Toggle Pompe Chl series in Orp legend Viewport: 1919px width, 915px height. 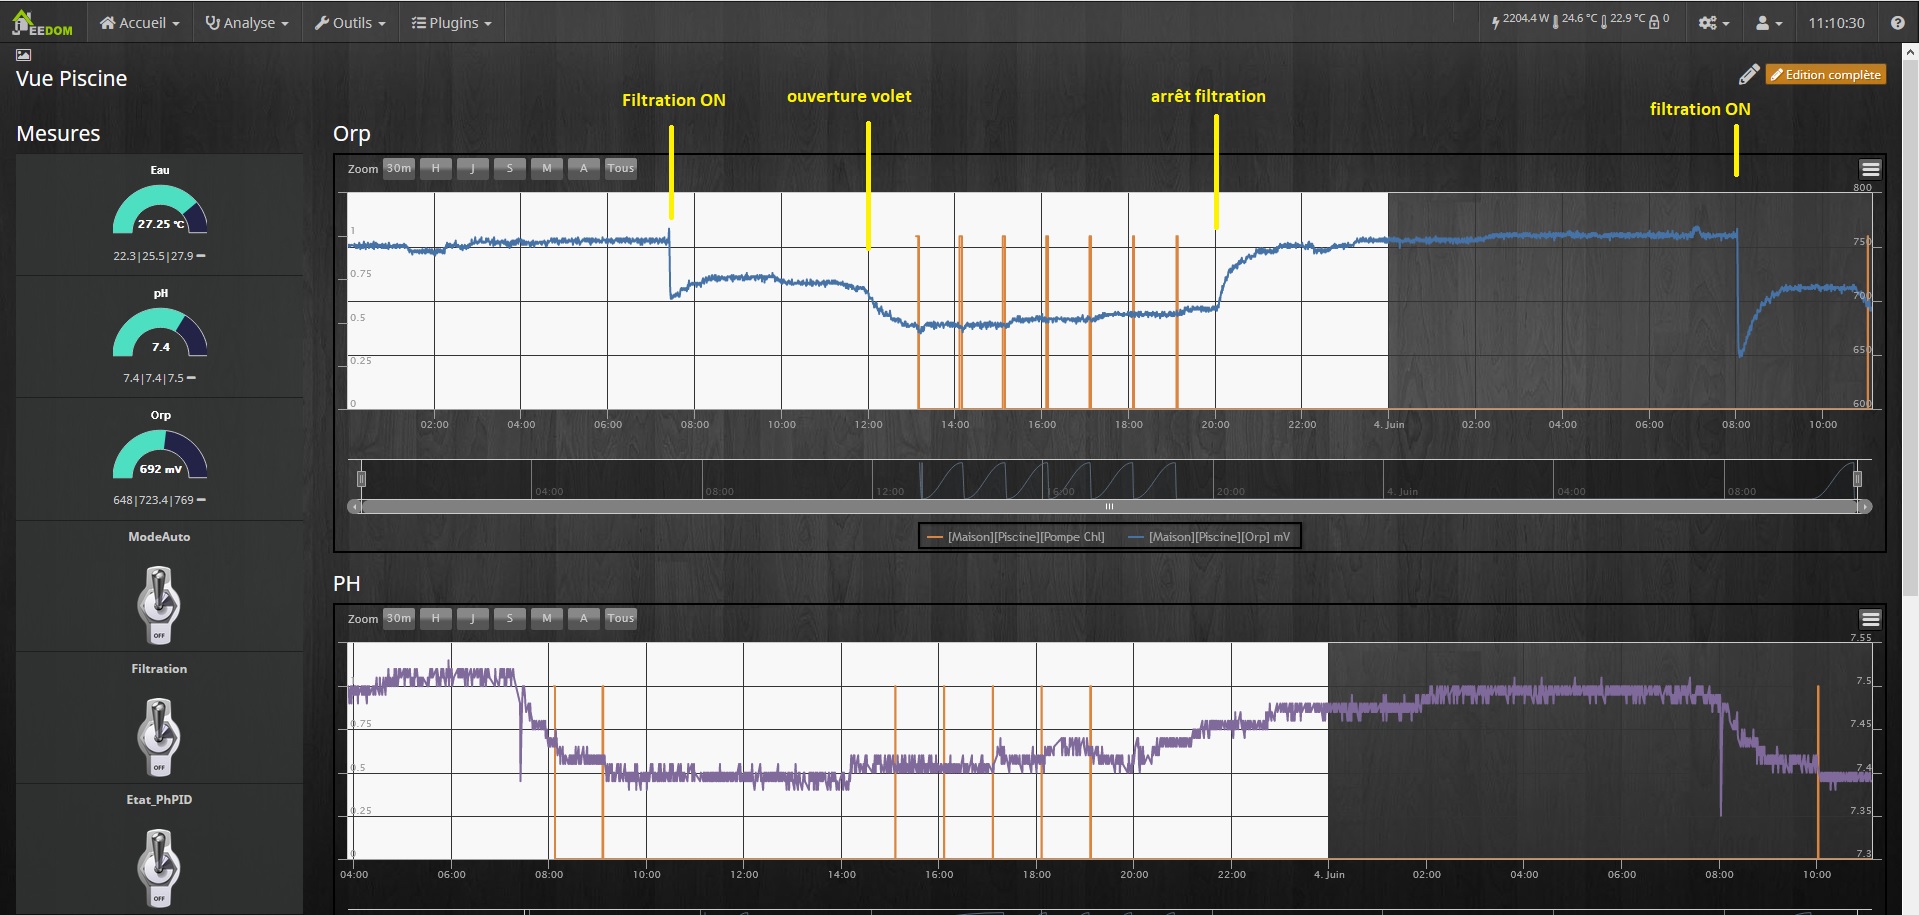1016,537
